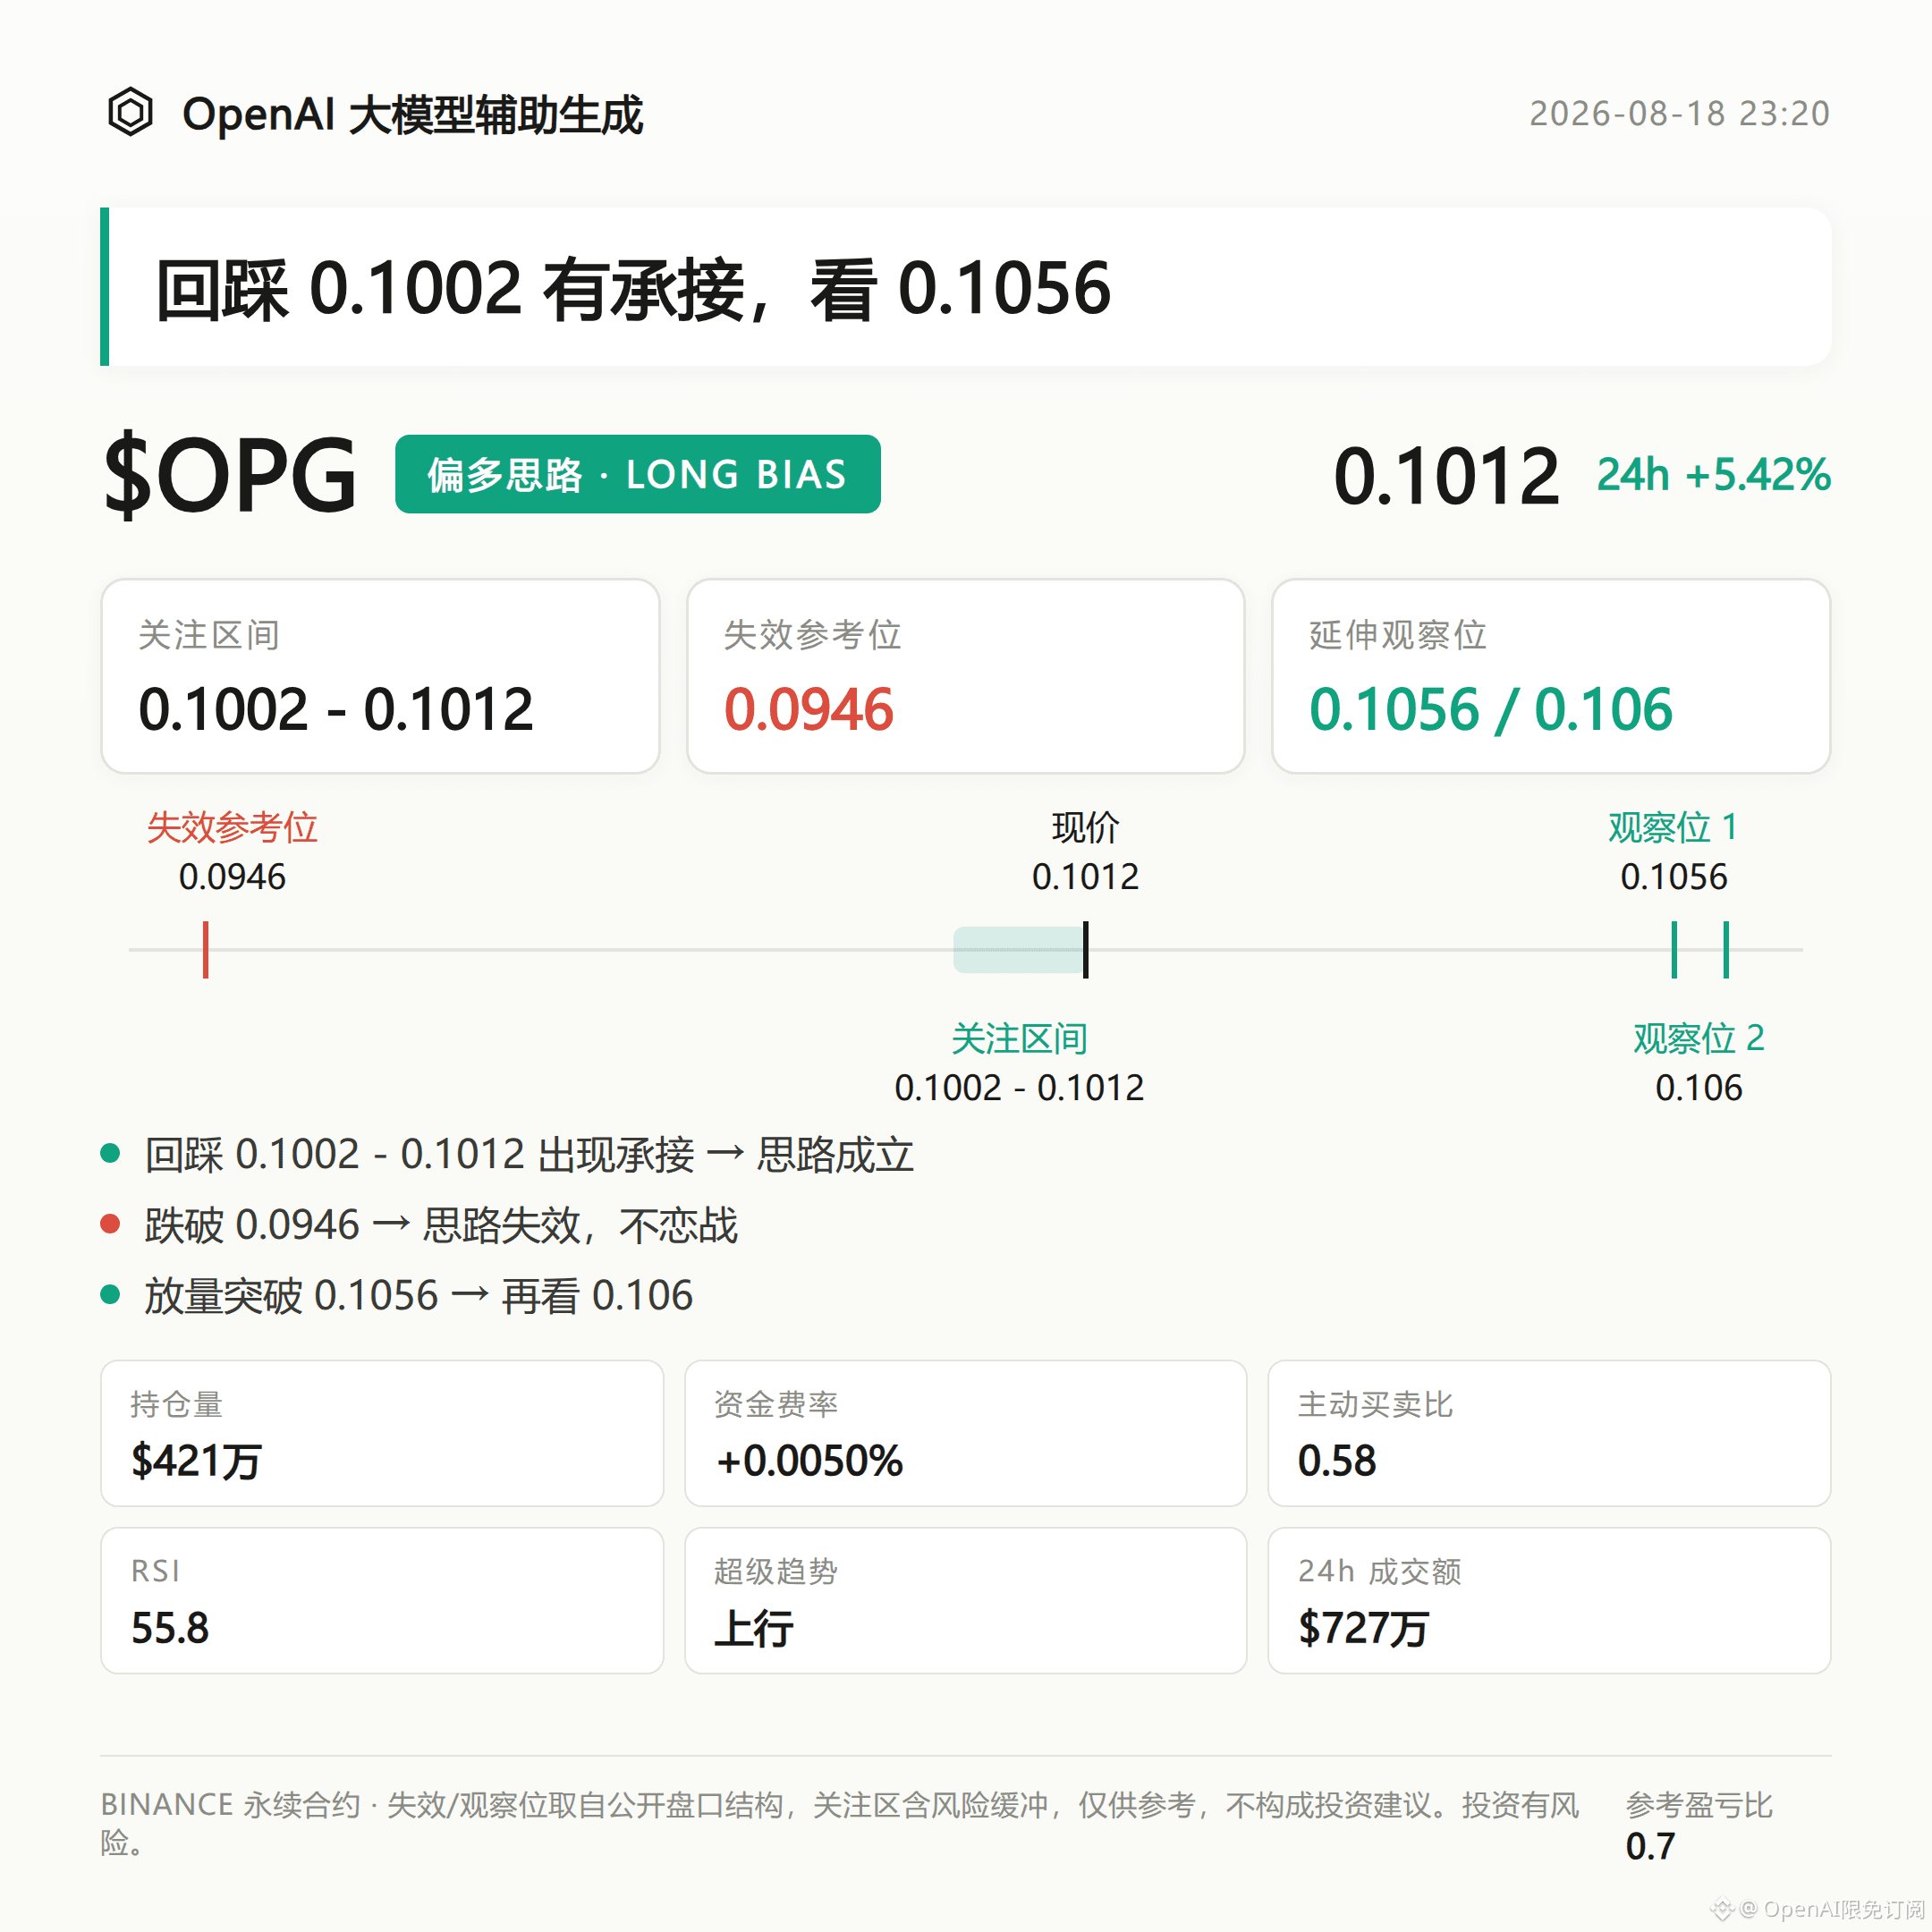
Task: Click the "现价" label above the scale
Action: click(1086, 828)
